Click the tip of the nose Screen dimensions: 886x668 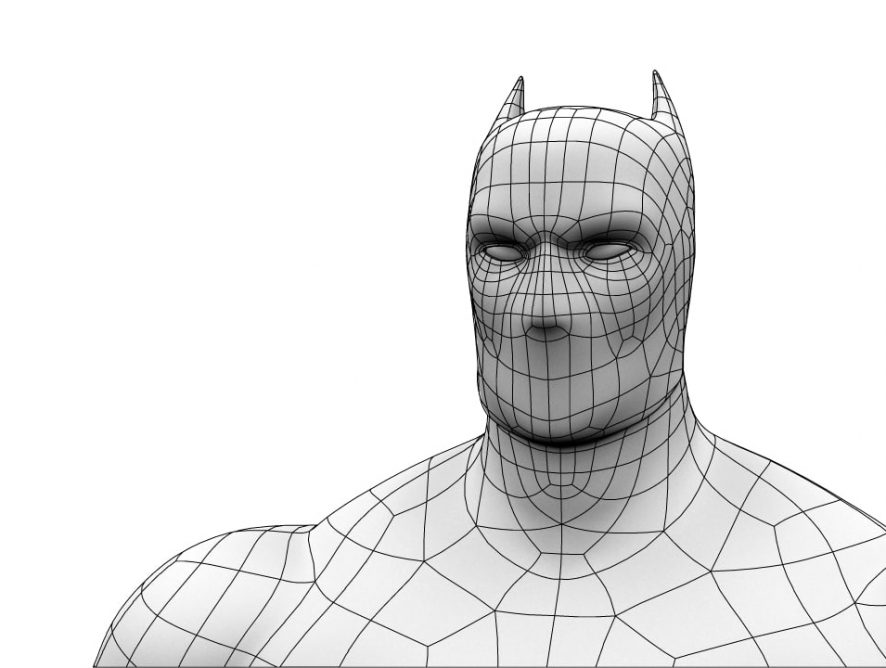(546, 330)
